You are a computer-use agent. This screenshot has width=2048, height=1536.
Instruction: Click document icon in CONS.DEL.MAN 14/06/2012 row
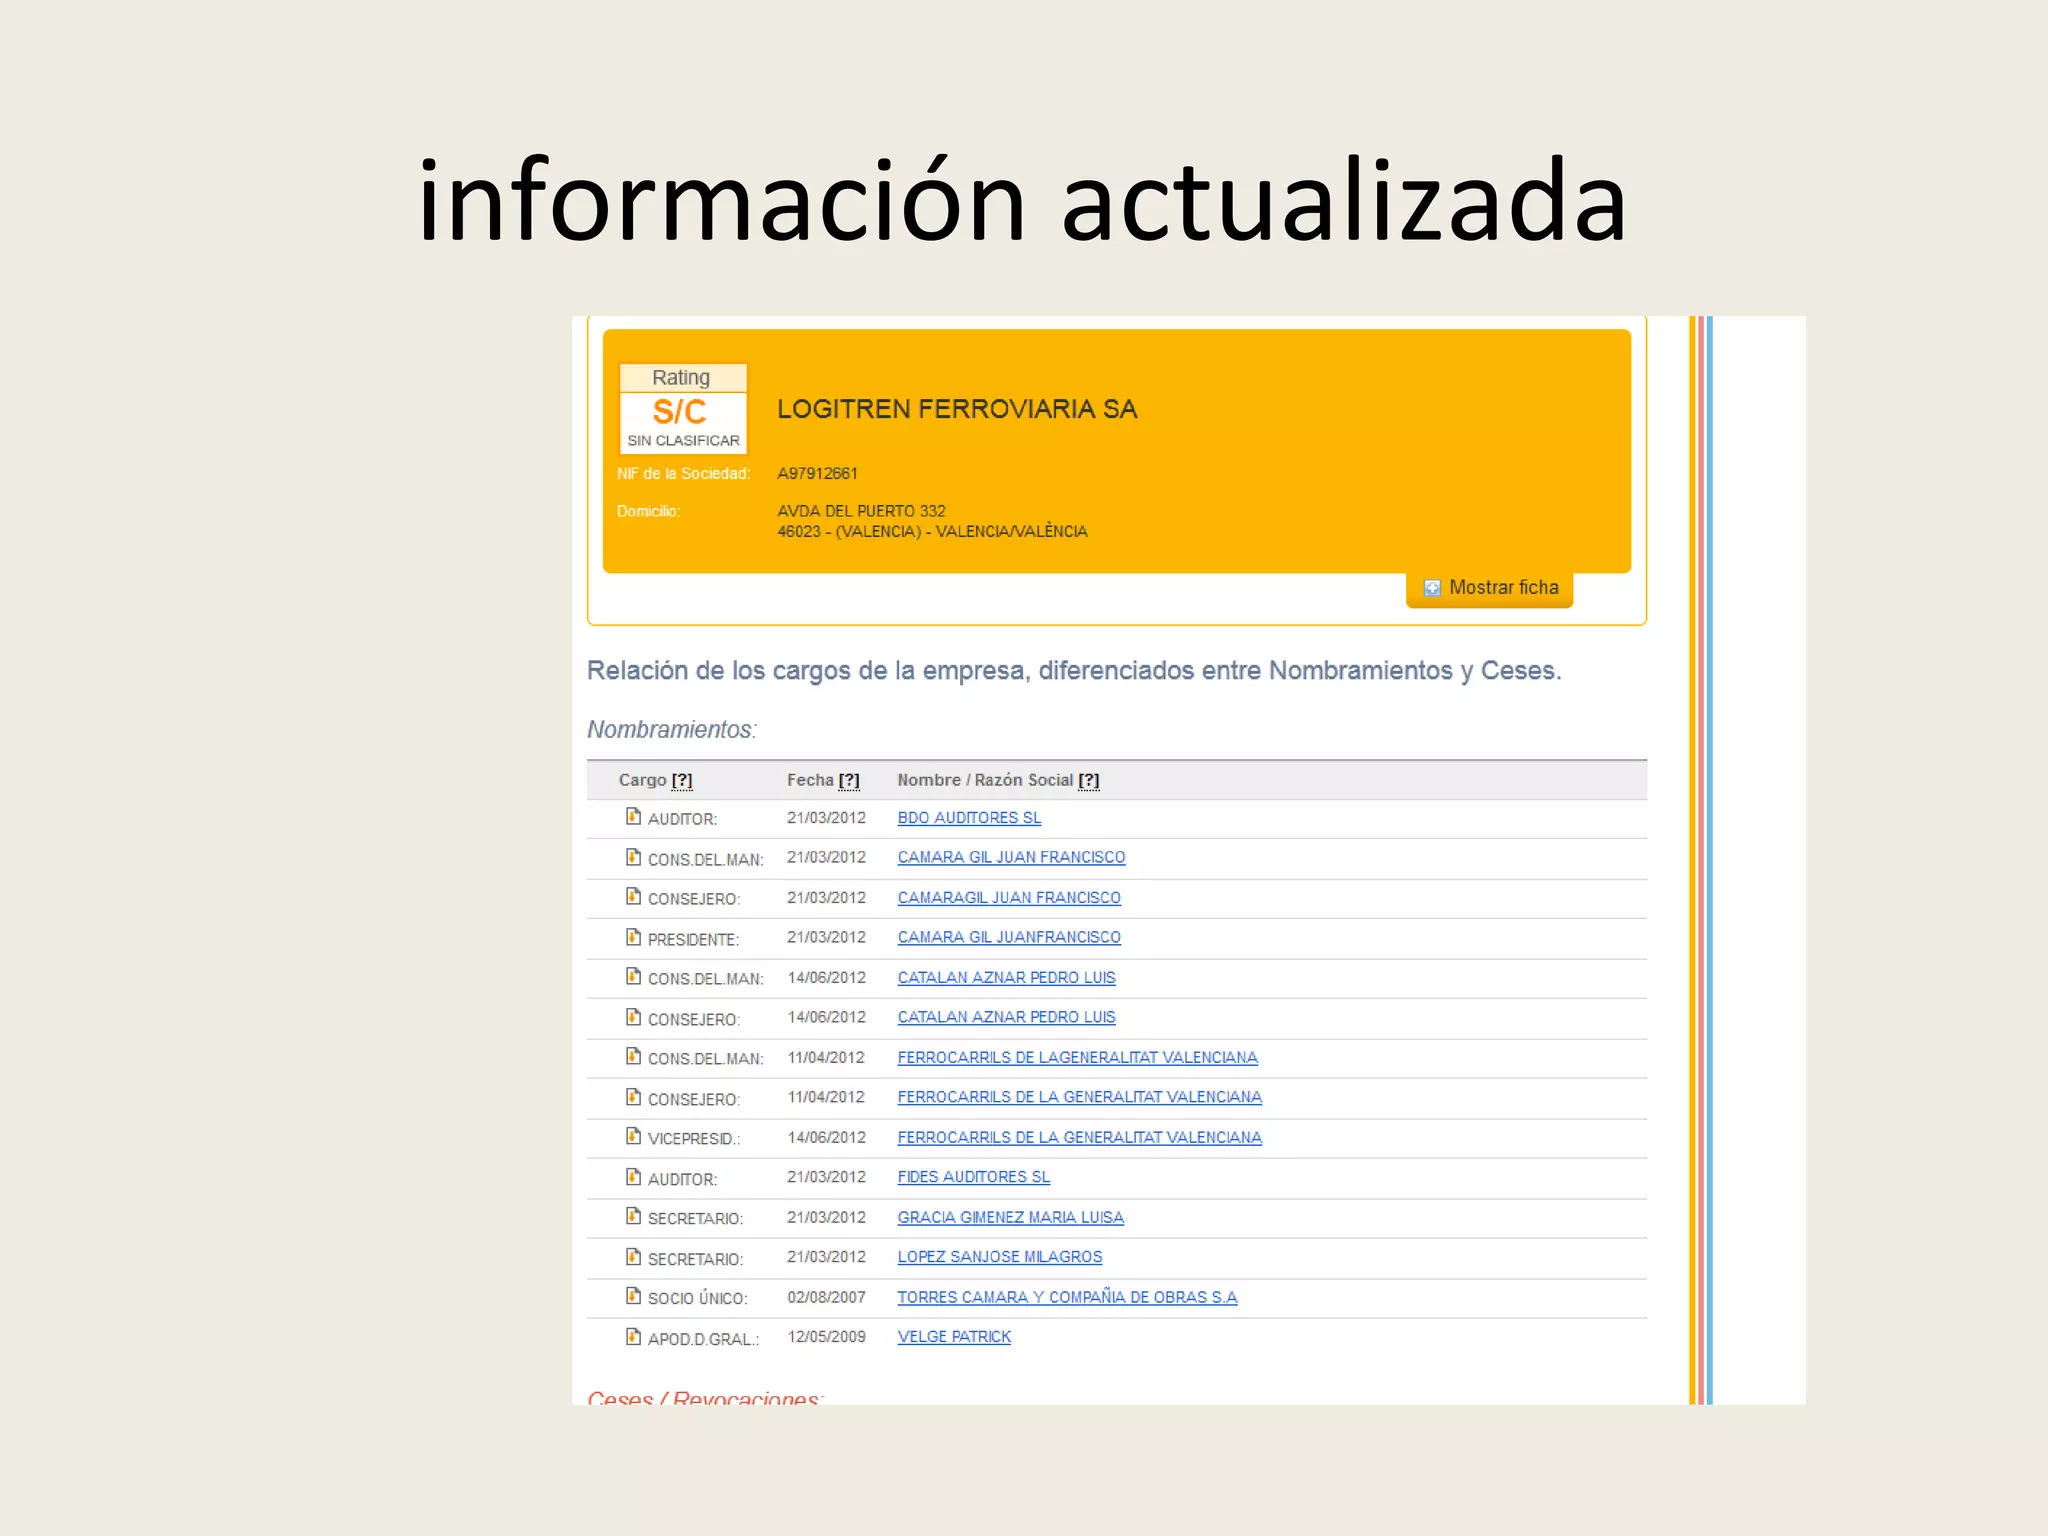[633, 977]
